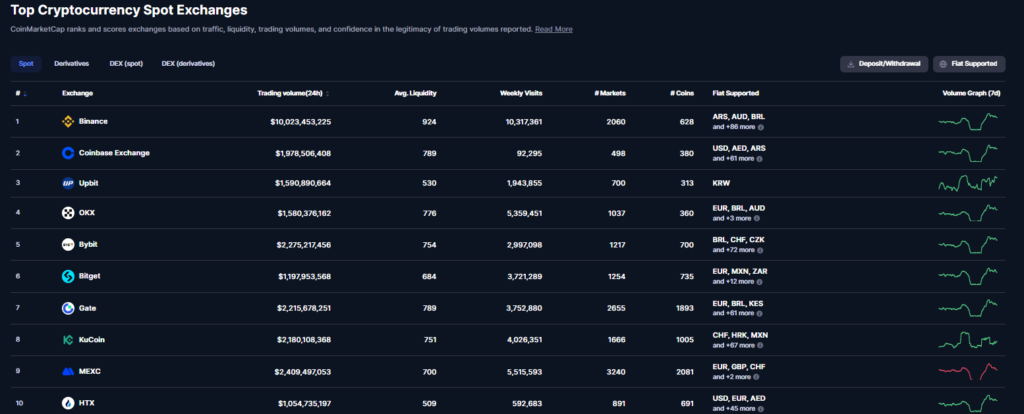Expand Binance's +86 more fiat currencies
The image size is (1024, 414).
736,128
